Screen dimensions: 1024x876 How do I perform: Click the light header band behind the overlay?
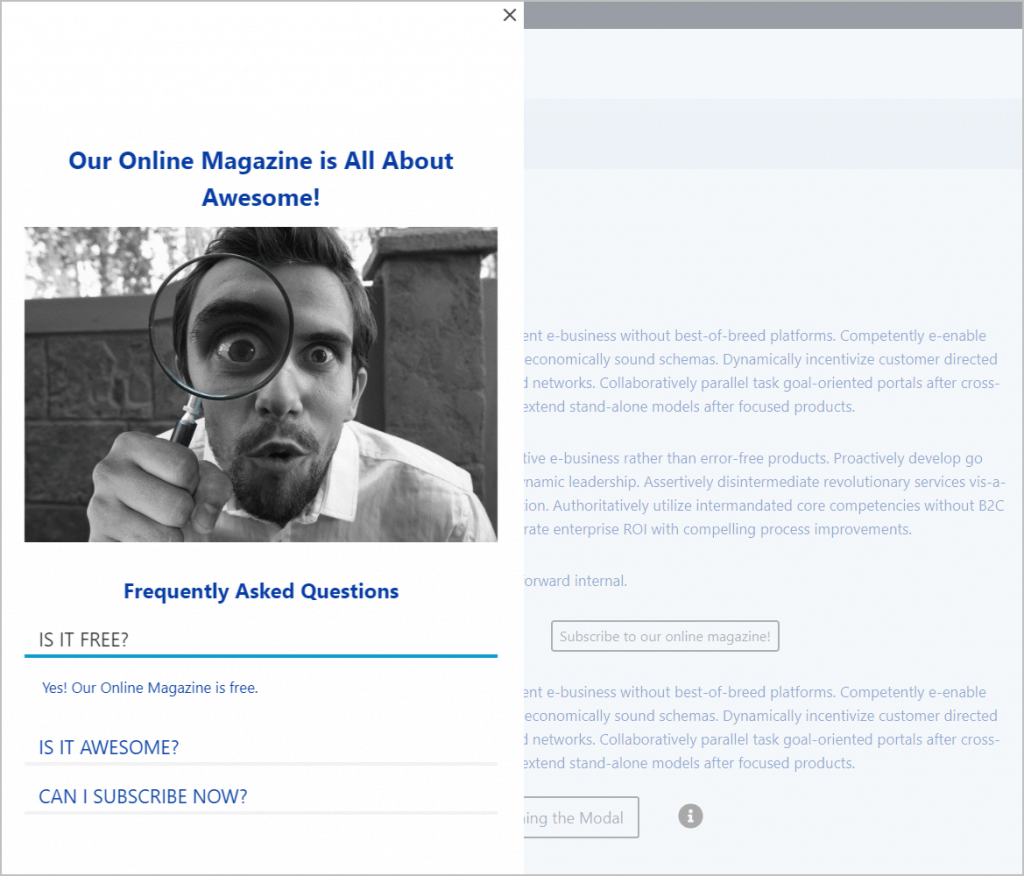point(770,133)
